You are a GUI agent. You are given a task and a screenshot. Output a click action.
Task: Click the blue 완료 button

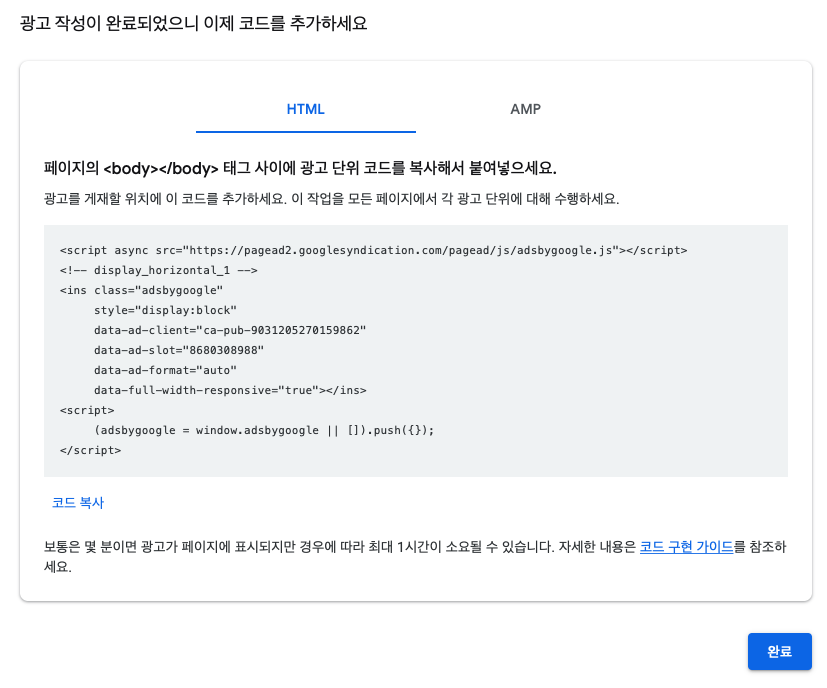[780, 652]
